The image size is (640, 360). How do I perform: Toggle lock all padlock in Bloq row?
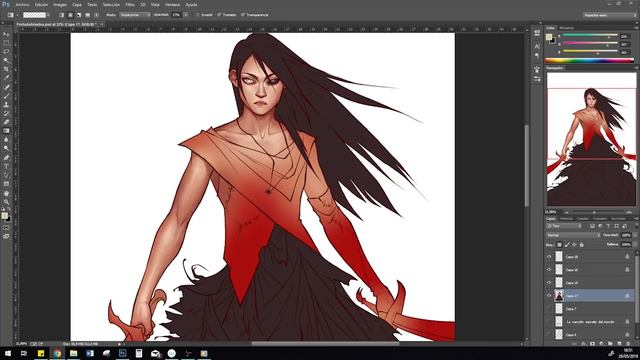(x=582, y=244)
